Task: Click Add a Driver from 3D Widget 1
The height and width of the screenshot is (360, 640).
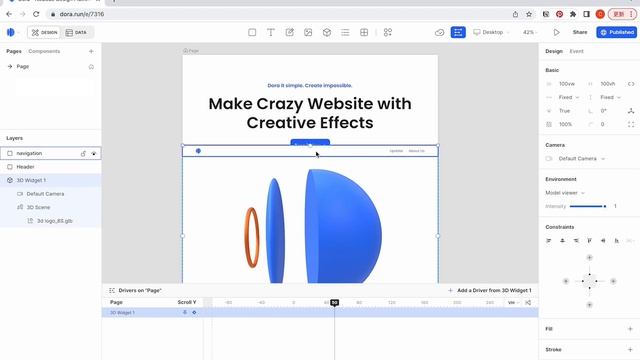Action: [x=490, y=290]
